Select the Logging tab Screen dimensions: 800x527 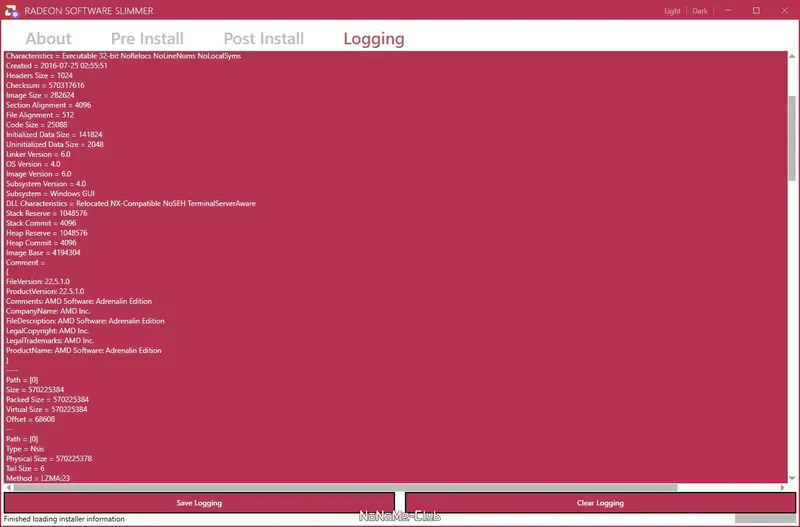point(373,39)
